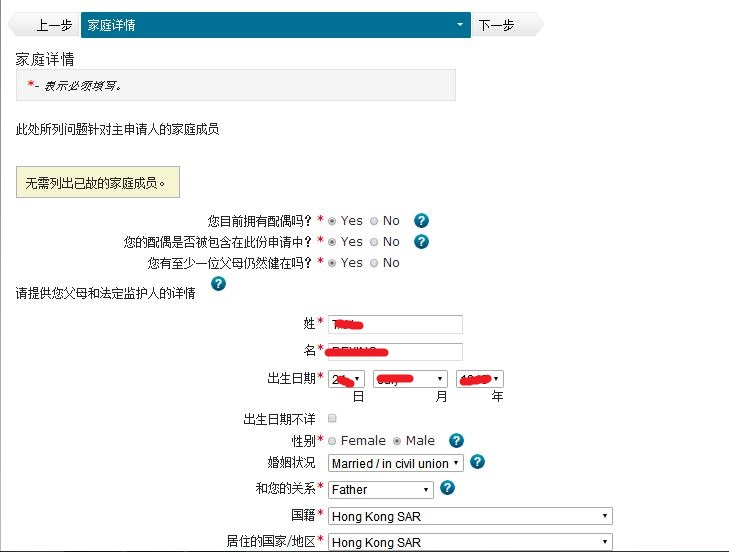
Task: Click the given name (名) text field
Action: 395,351
